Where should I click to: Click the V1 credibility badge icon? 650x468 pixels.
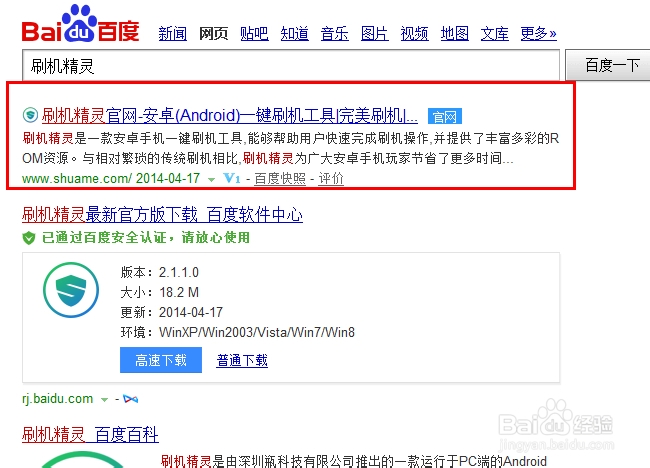pos(232,179)
